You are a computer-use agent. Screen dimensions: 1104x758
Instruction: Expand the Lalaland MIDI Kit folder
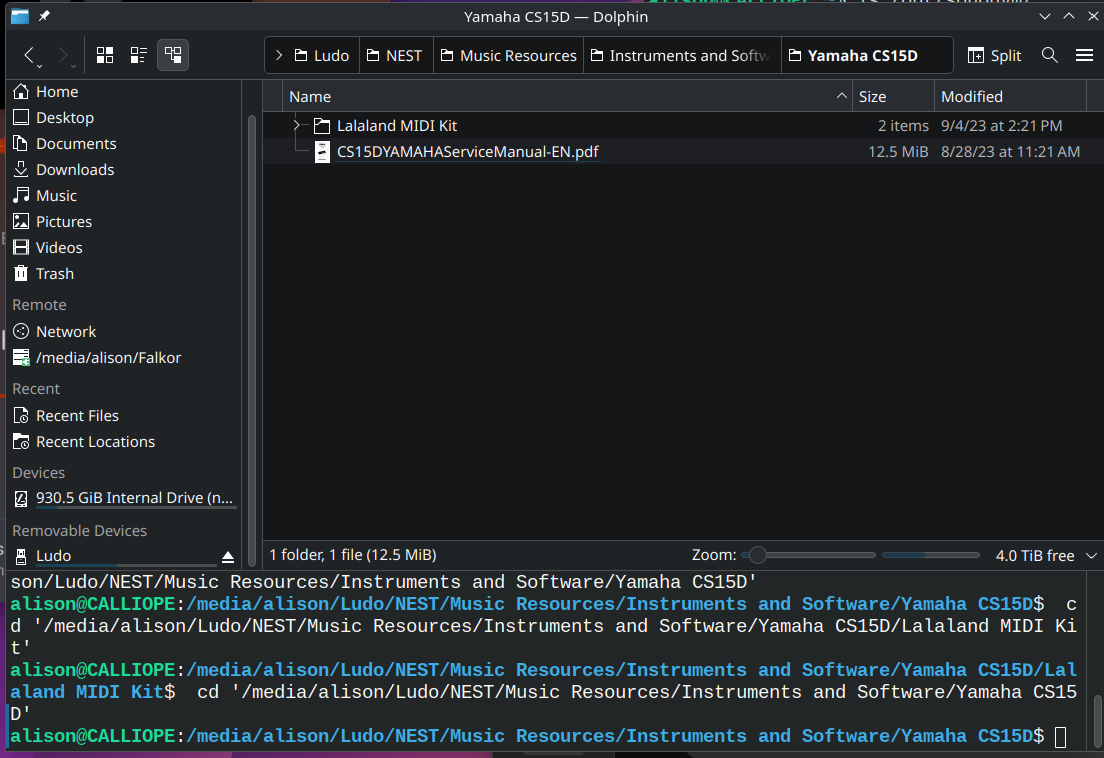click(296, 126)
